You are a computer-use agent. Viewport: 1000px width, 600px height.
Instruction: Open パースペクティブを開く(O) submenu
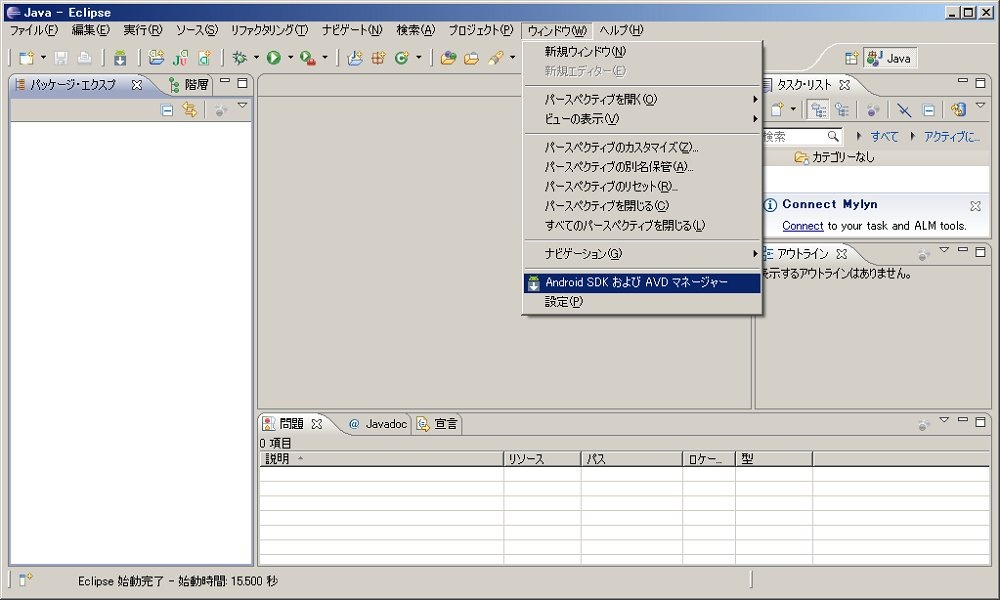pyautogui.click(x=643, y=99)
